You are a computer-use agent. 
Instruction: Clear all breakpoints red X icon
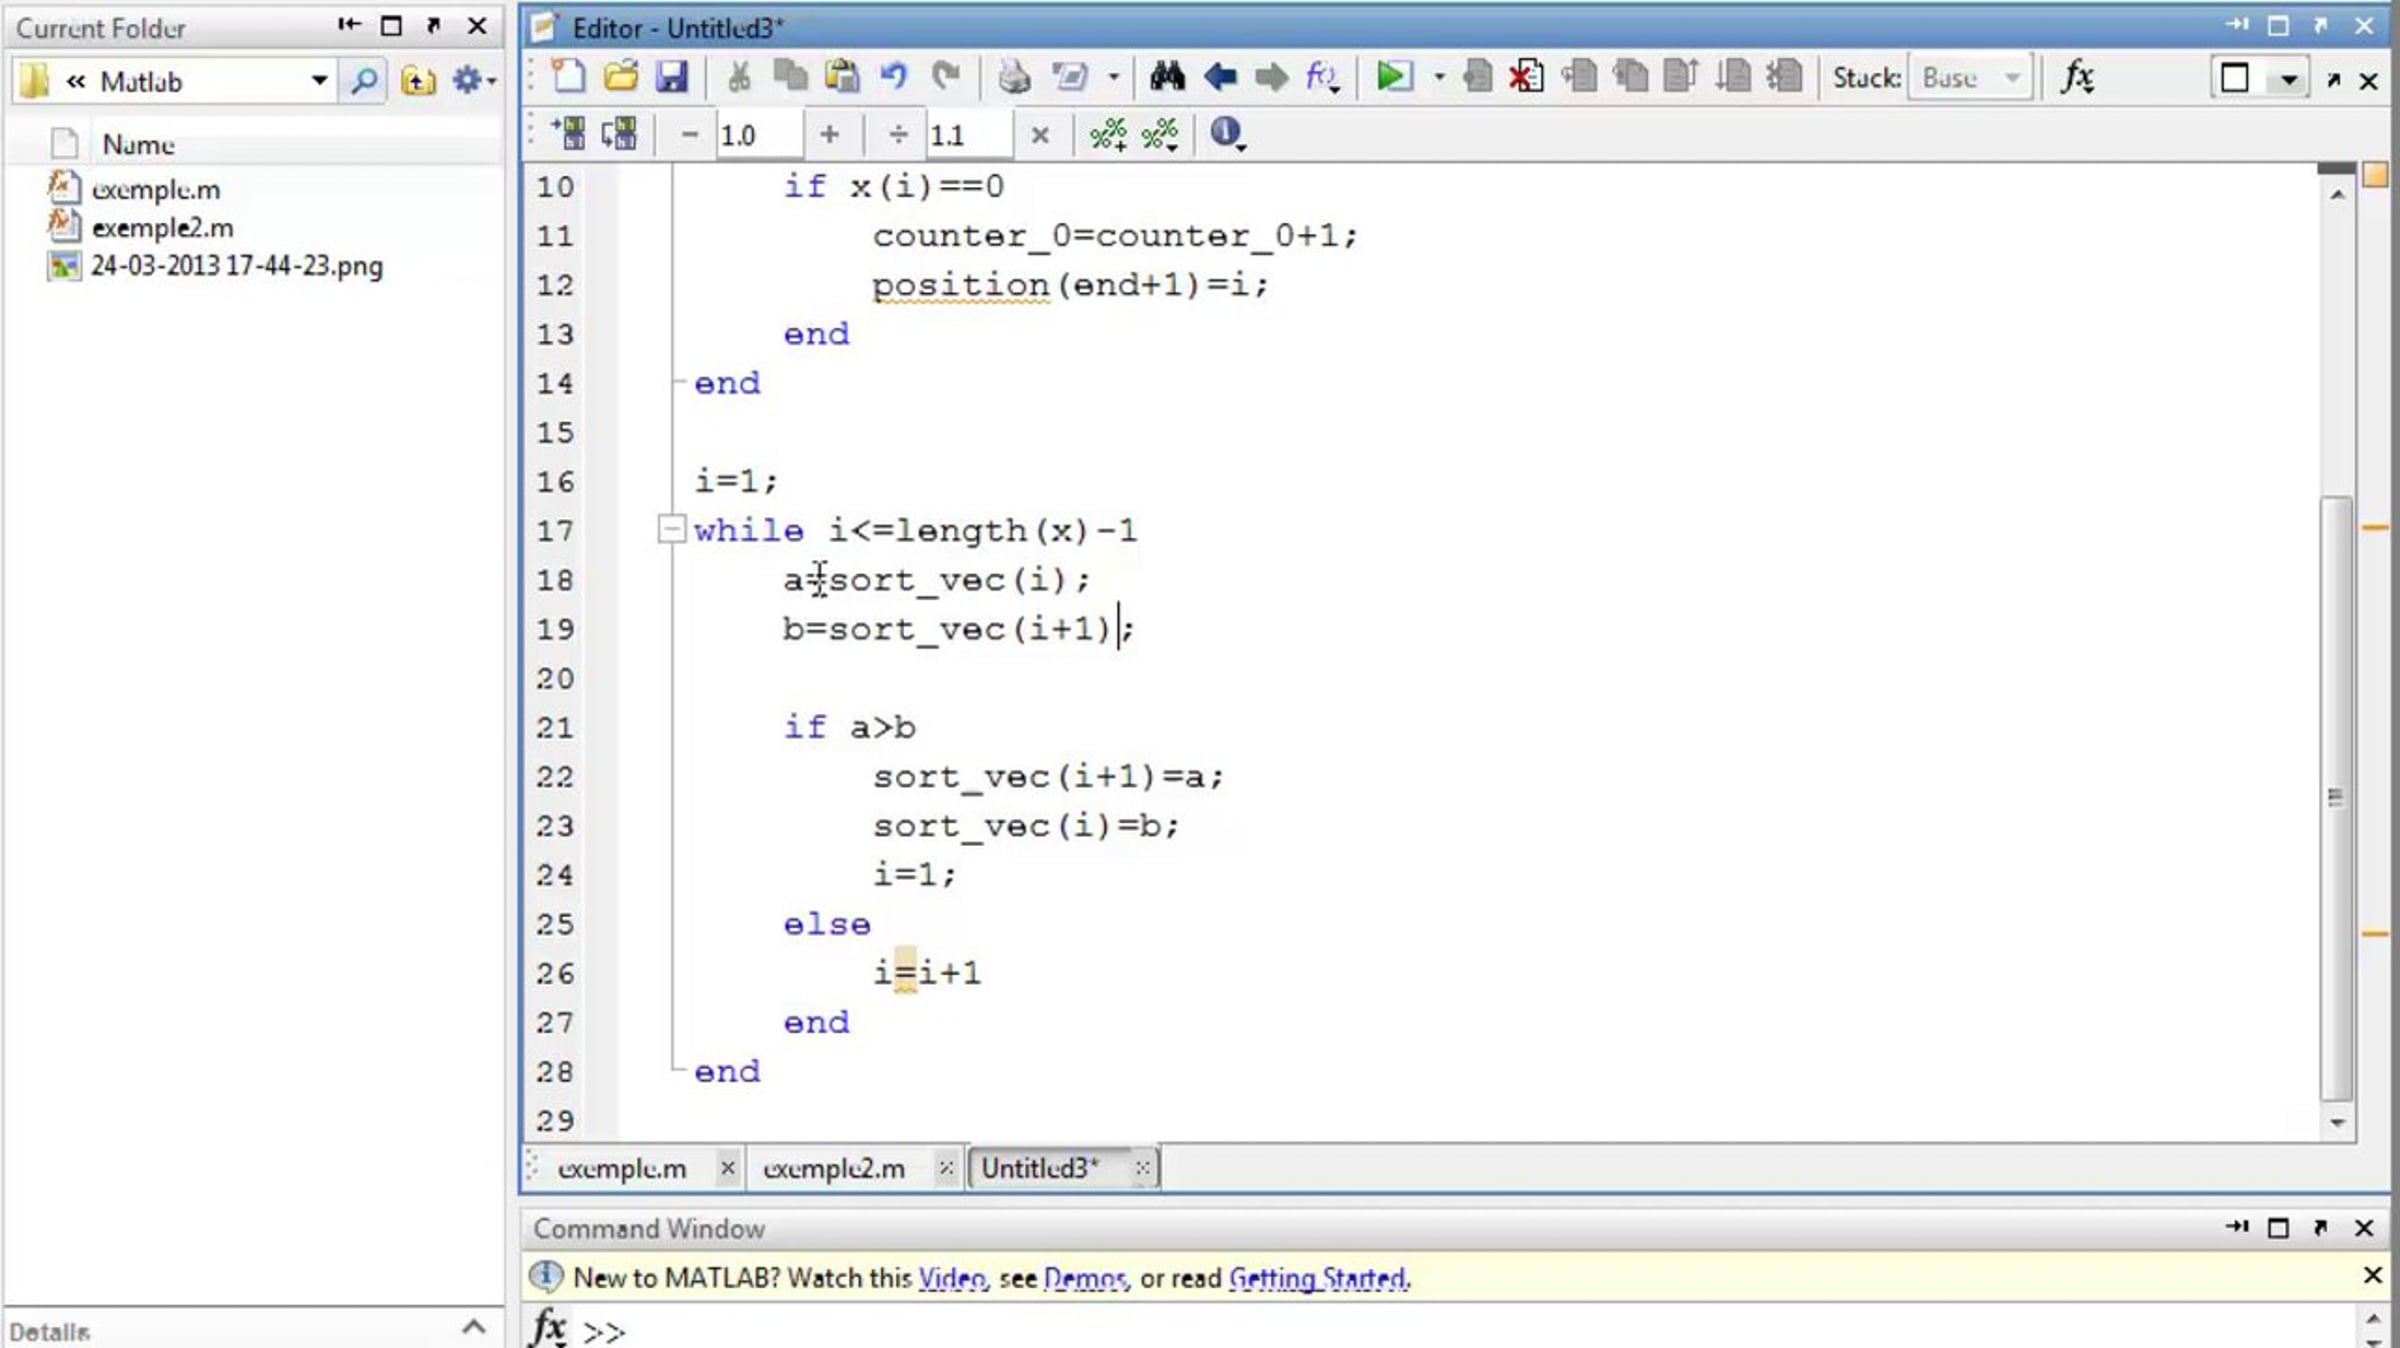(1527, 77)
